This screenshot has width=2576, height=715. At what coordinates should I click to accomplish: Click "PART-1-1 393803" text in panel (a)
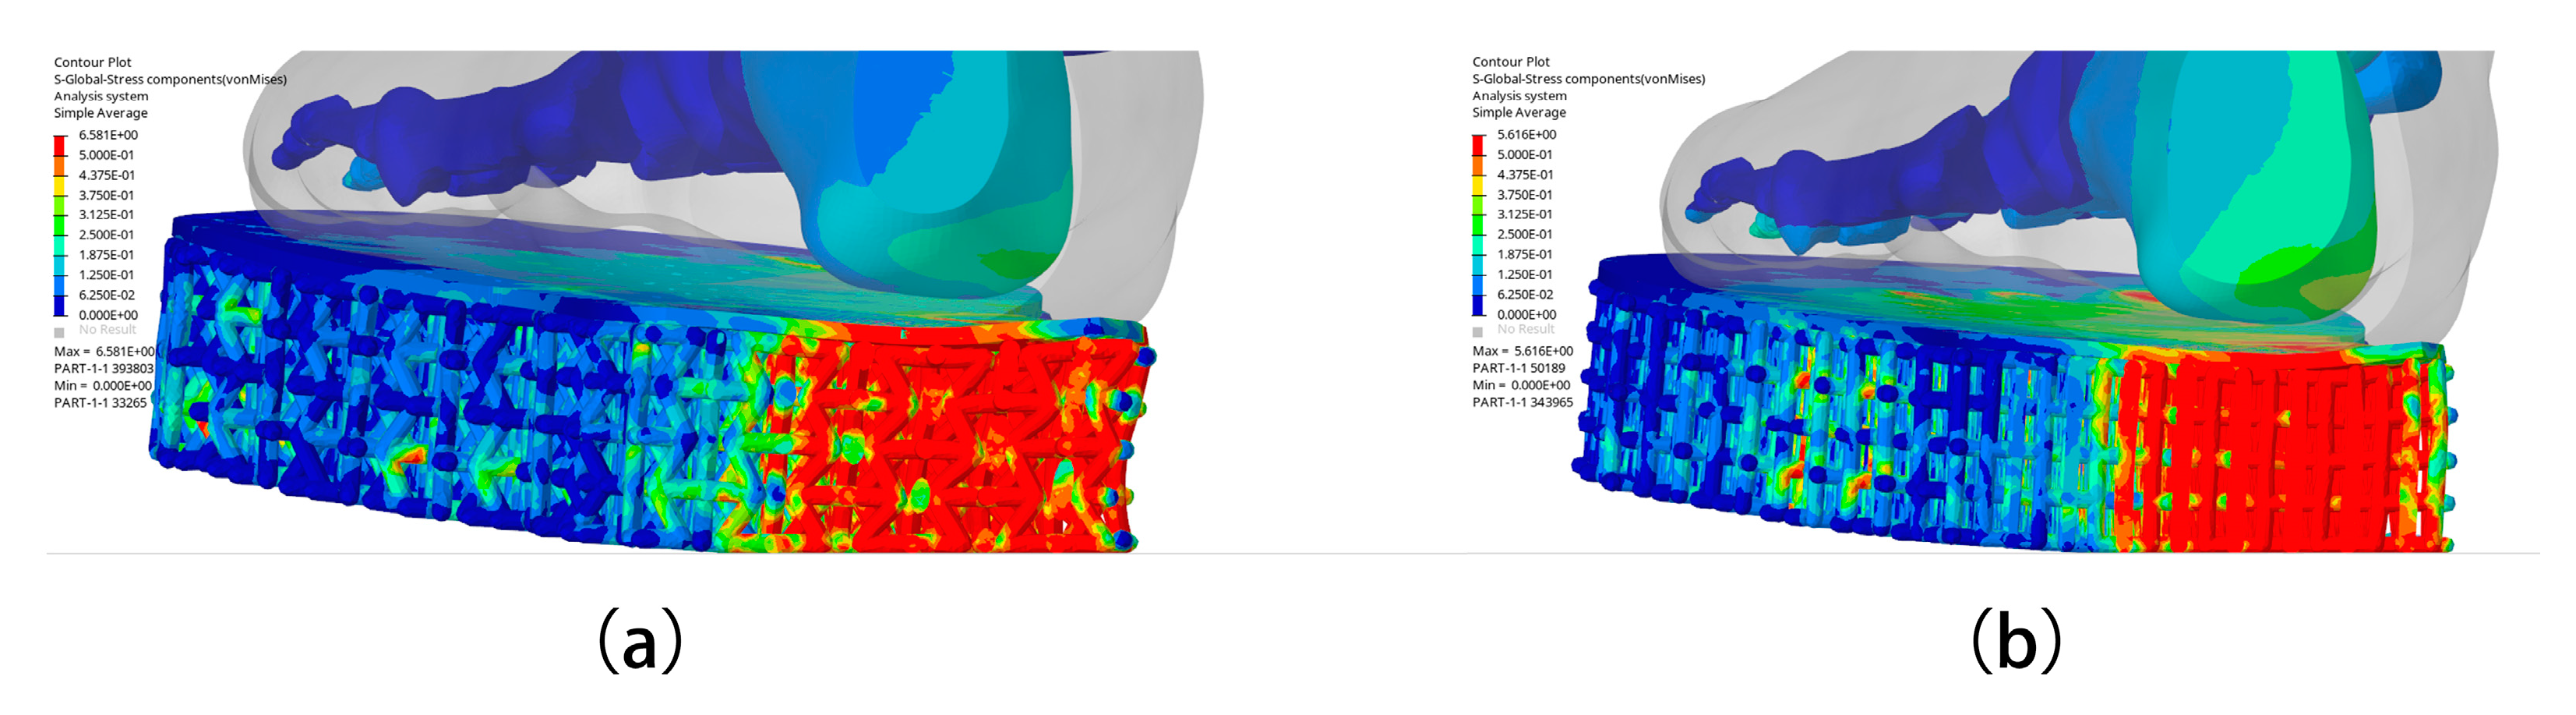coord(104,369)
